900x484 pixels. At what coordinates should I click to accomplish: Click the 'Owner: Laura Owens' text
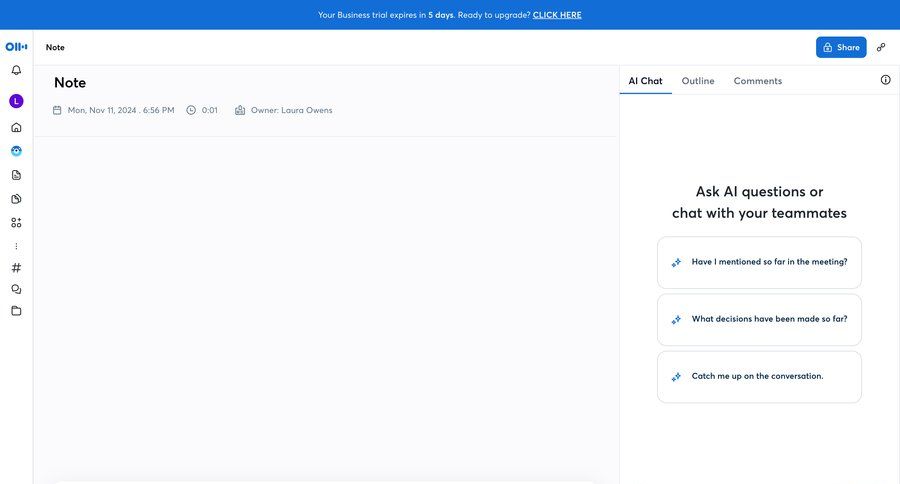coord(292,110)
